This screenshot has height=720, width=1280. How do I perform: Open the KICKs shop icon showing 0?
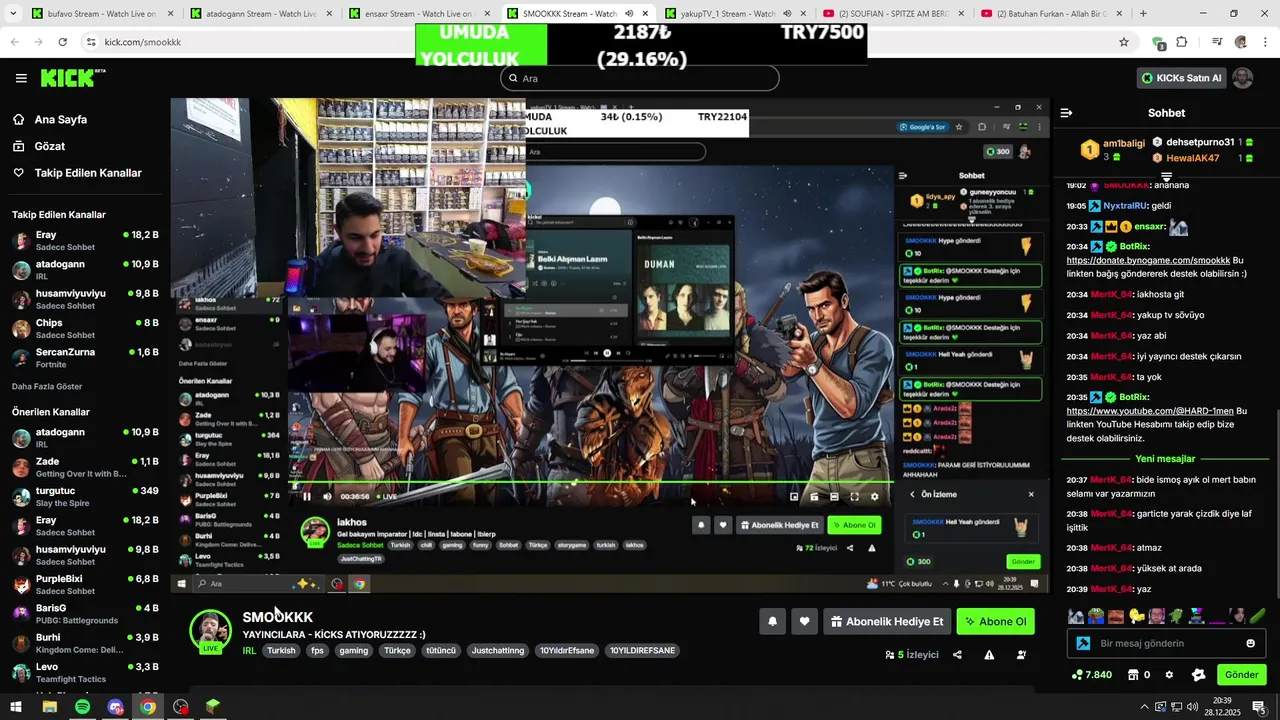coord(1139,675)
